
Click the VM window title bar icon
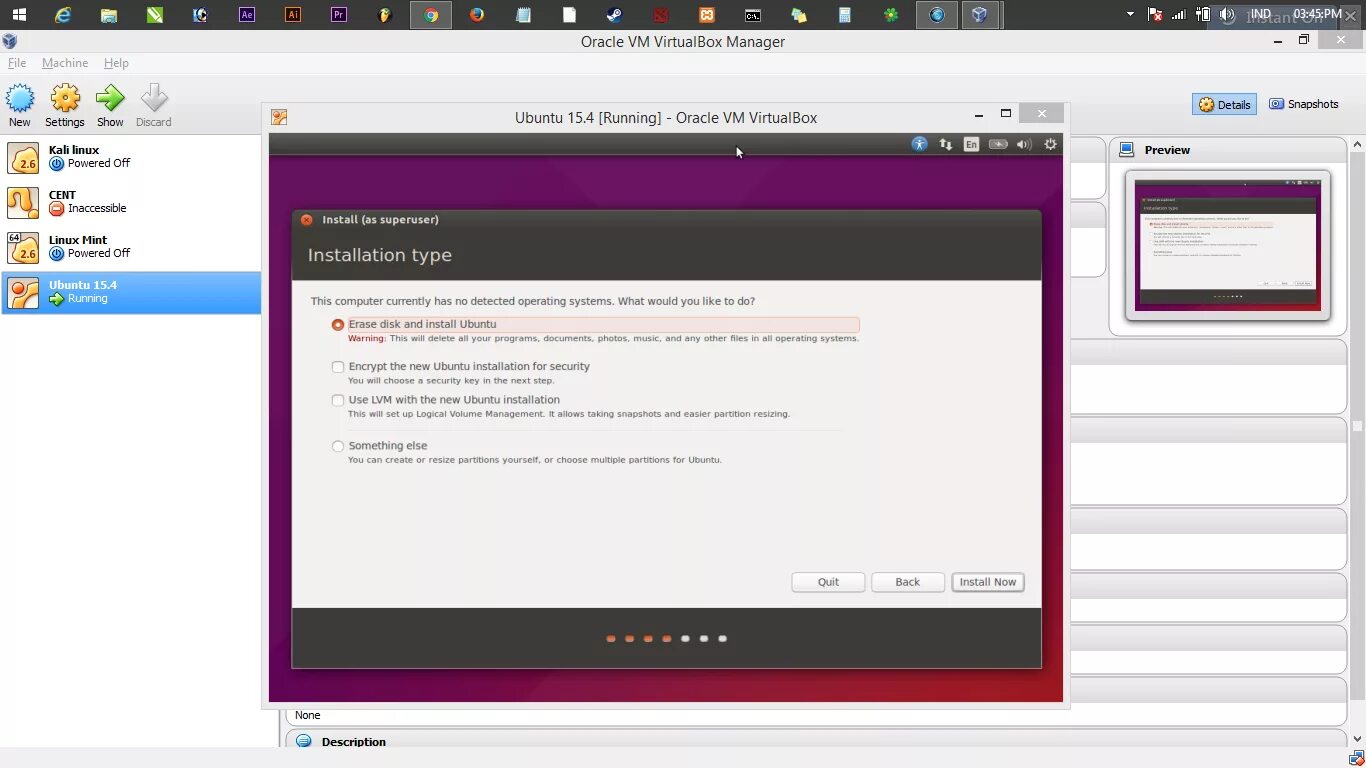click(279, 117)
